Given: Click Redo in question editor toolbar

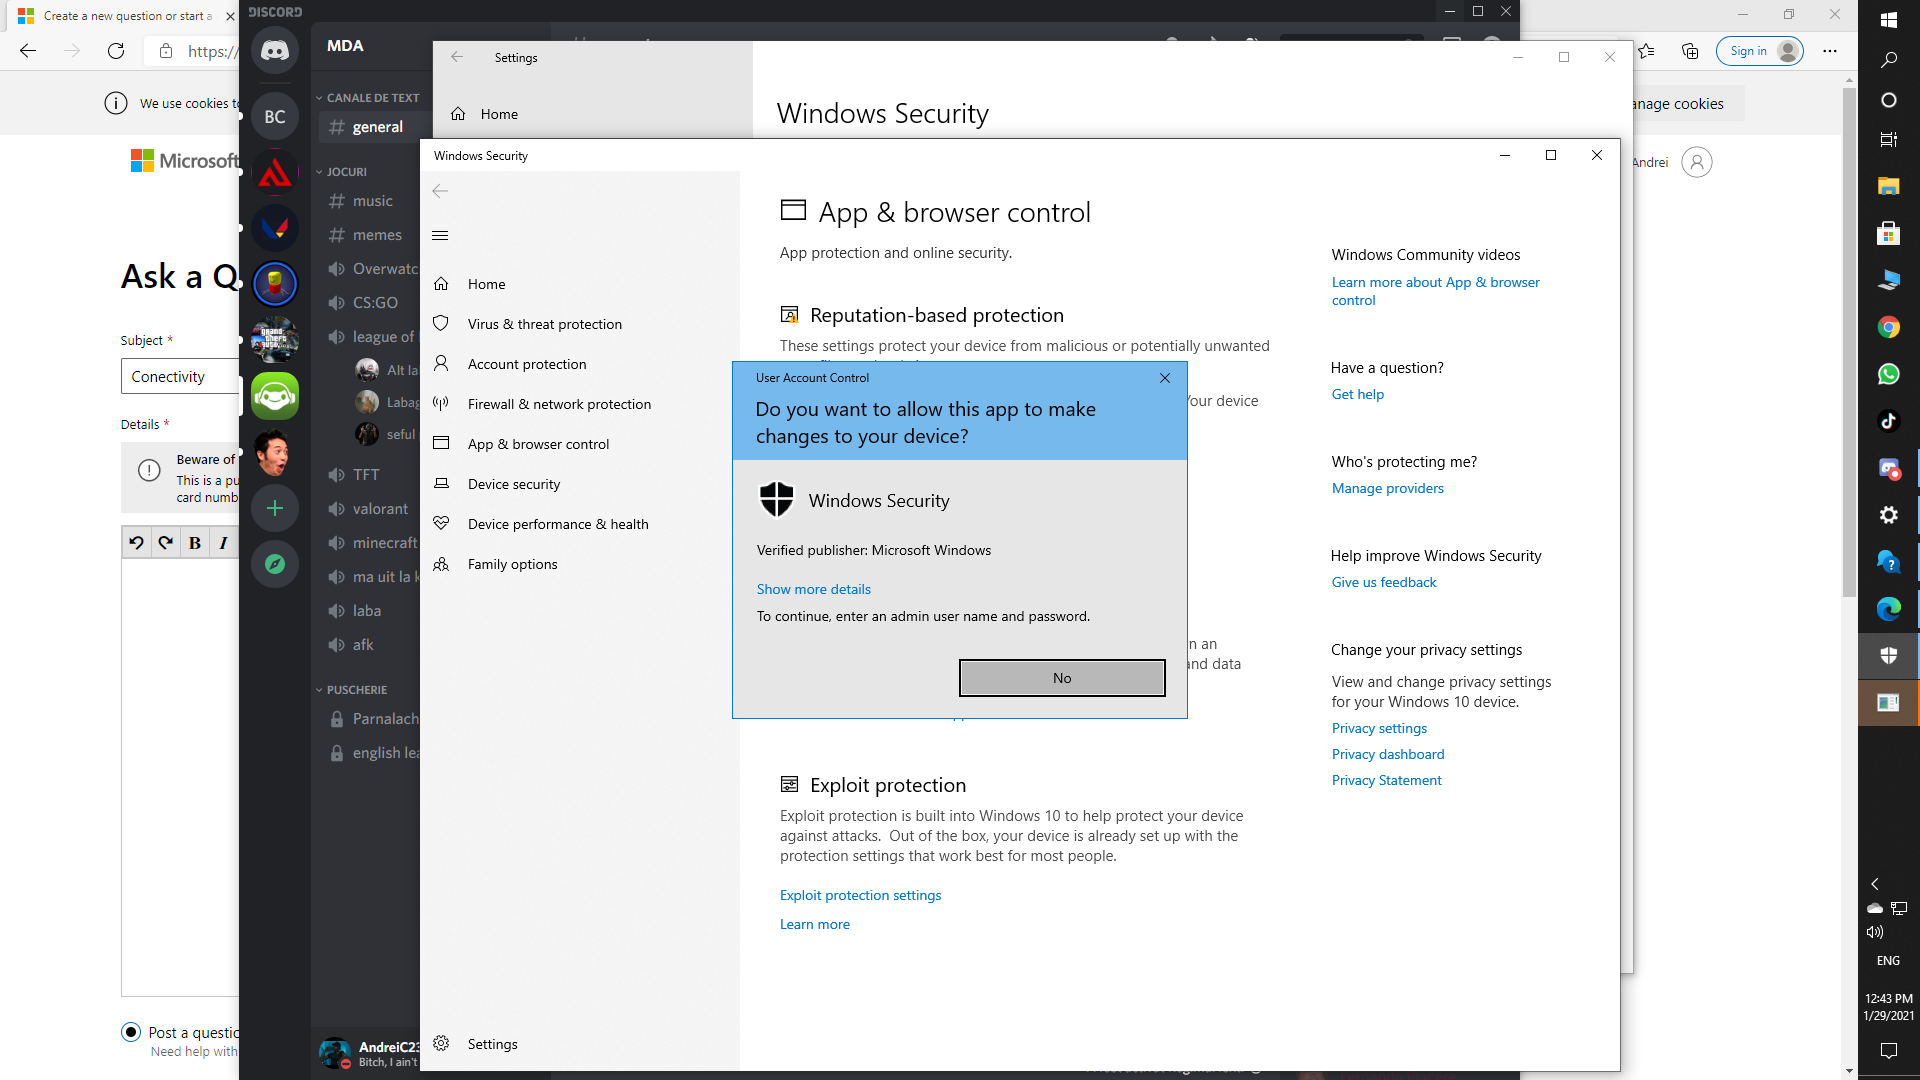Looking at the screenshot, I should pyautogui.click(x=166, y=543).
